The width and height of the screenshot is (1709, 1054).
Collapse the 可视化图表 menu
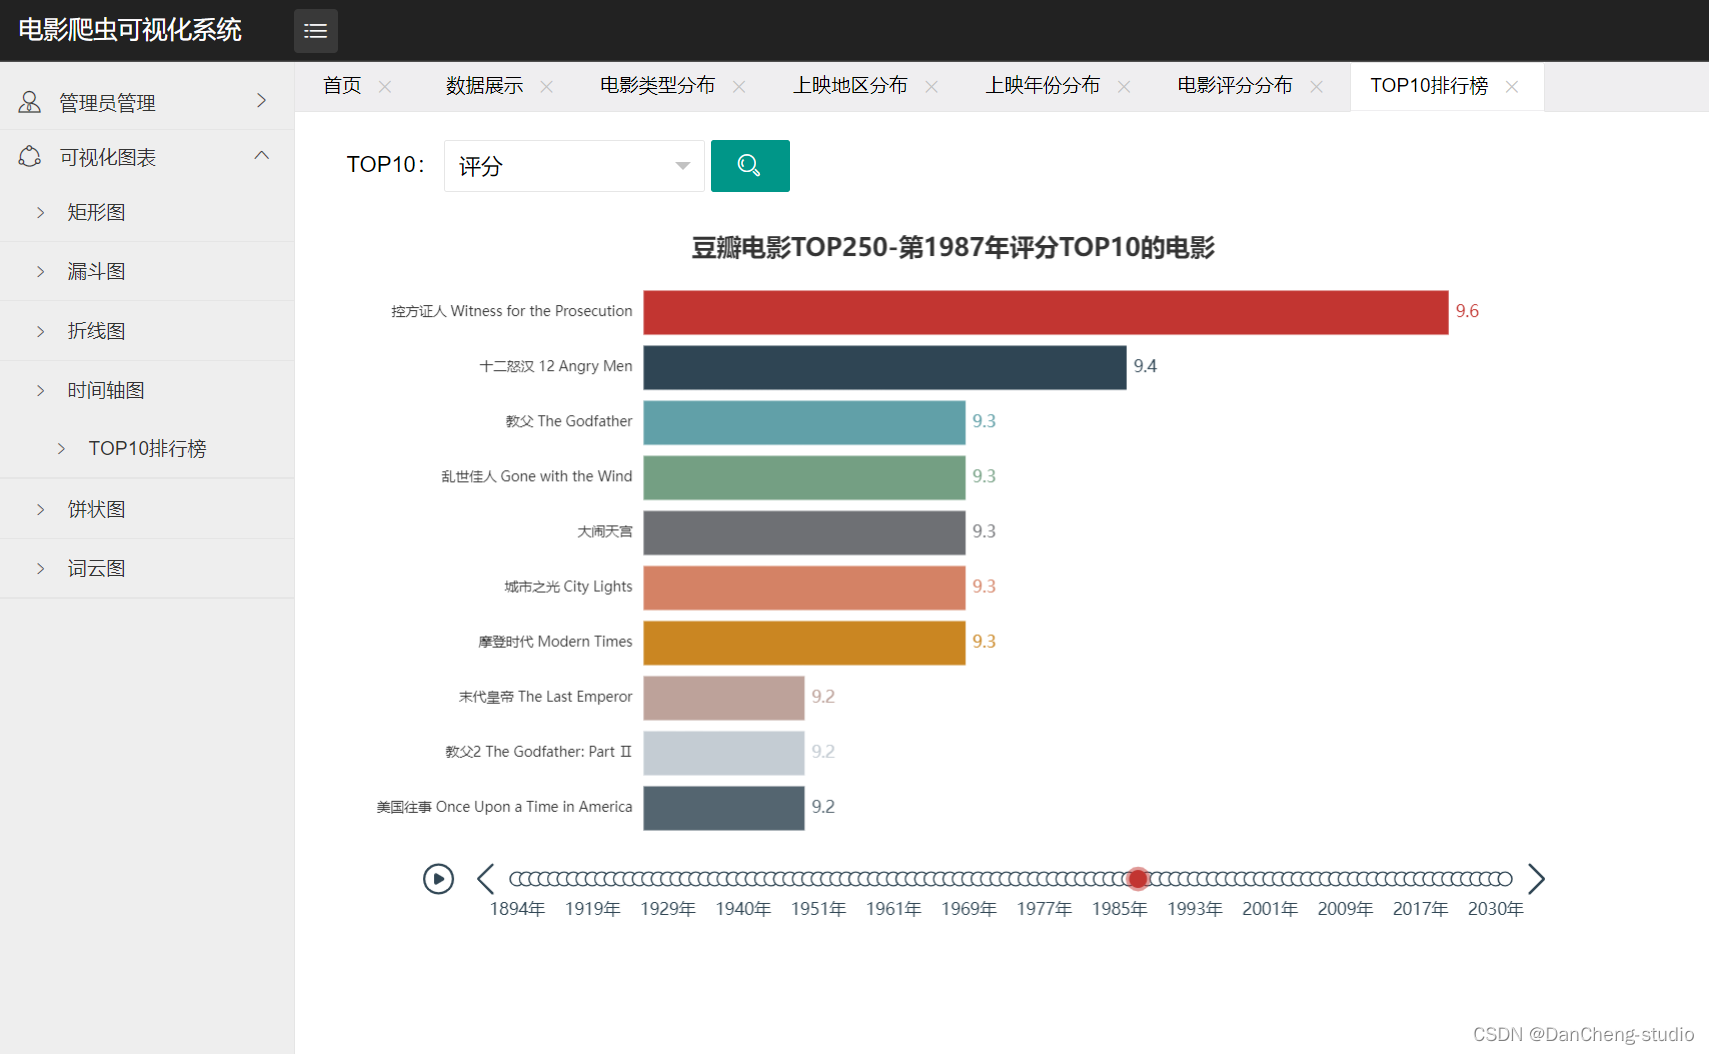(x=147, y=157)
